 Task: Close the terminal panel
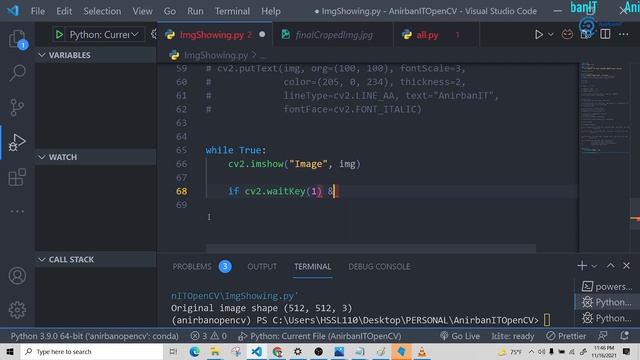click(627, 266)
